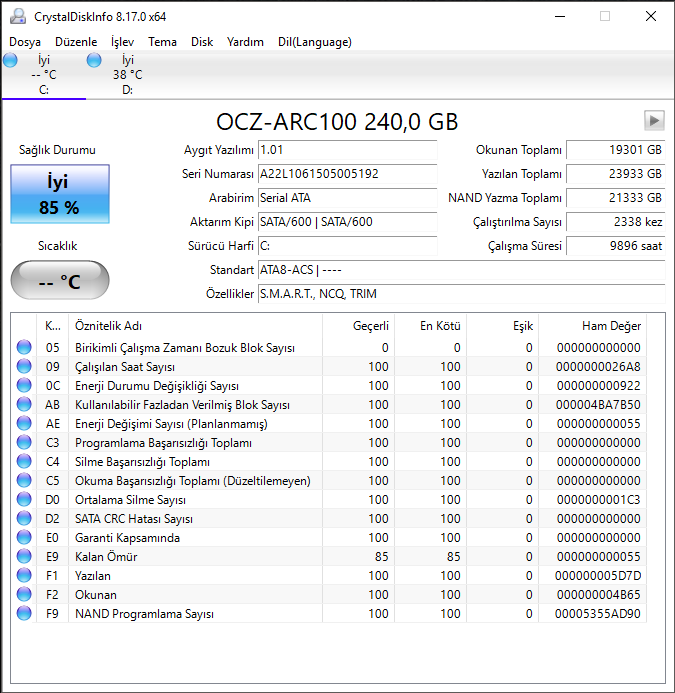Select the Programlama Başarısızlığı Toplamı row
675x693 pixels.
point(329,442)
